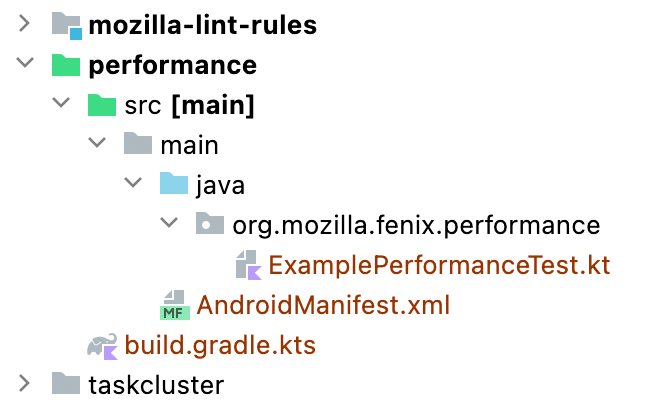Collapse the java folder chevron
This screenshot has width=664, height=406.
click(133, 185)
